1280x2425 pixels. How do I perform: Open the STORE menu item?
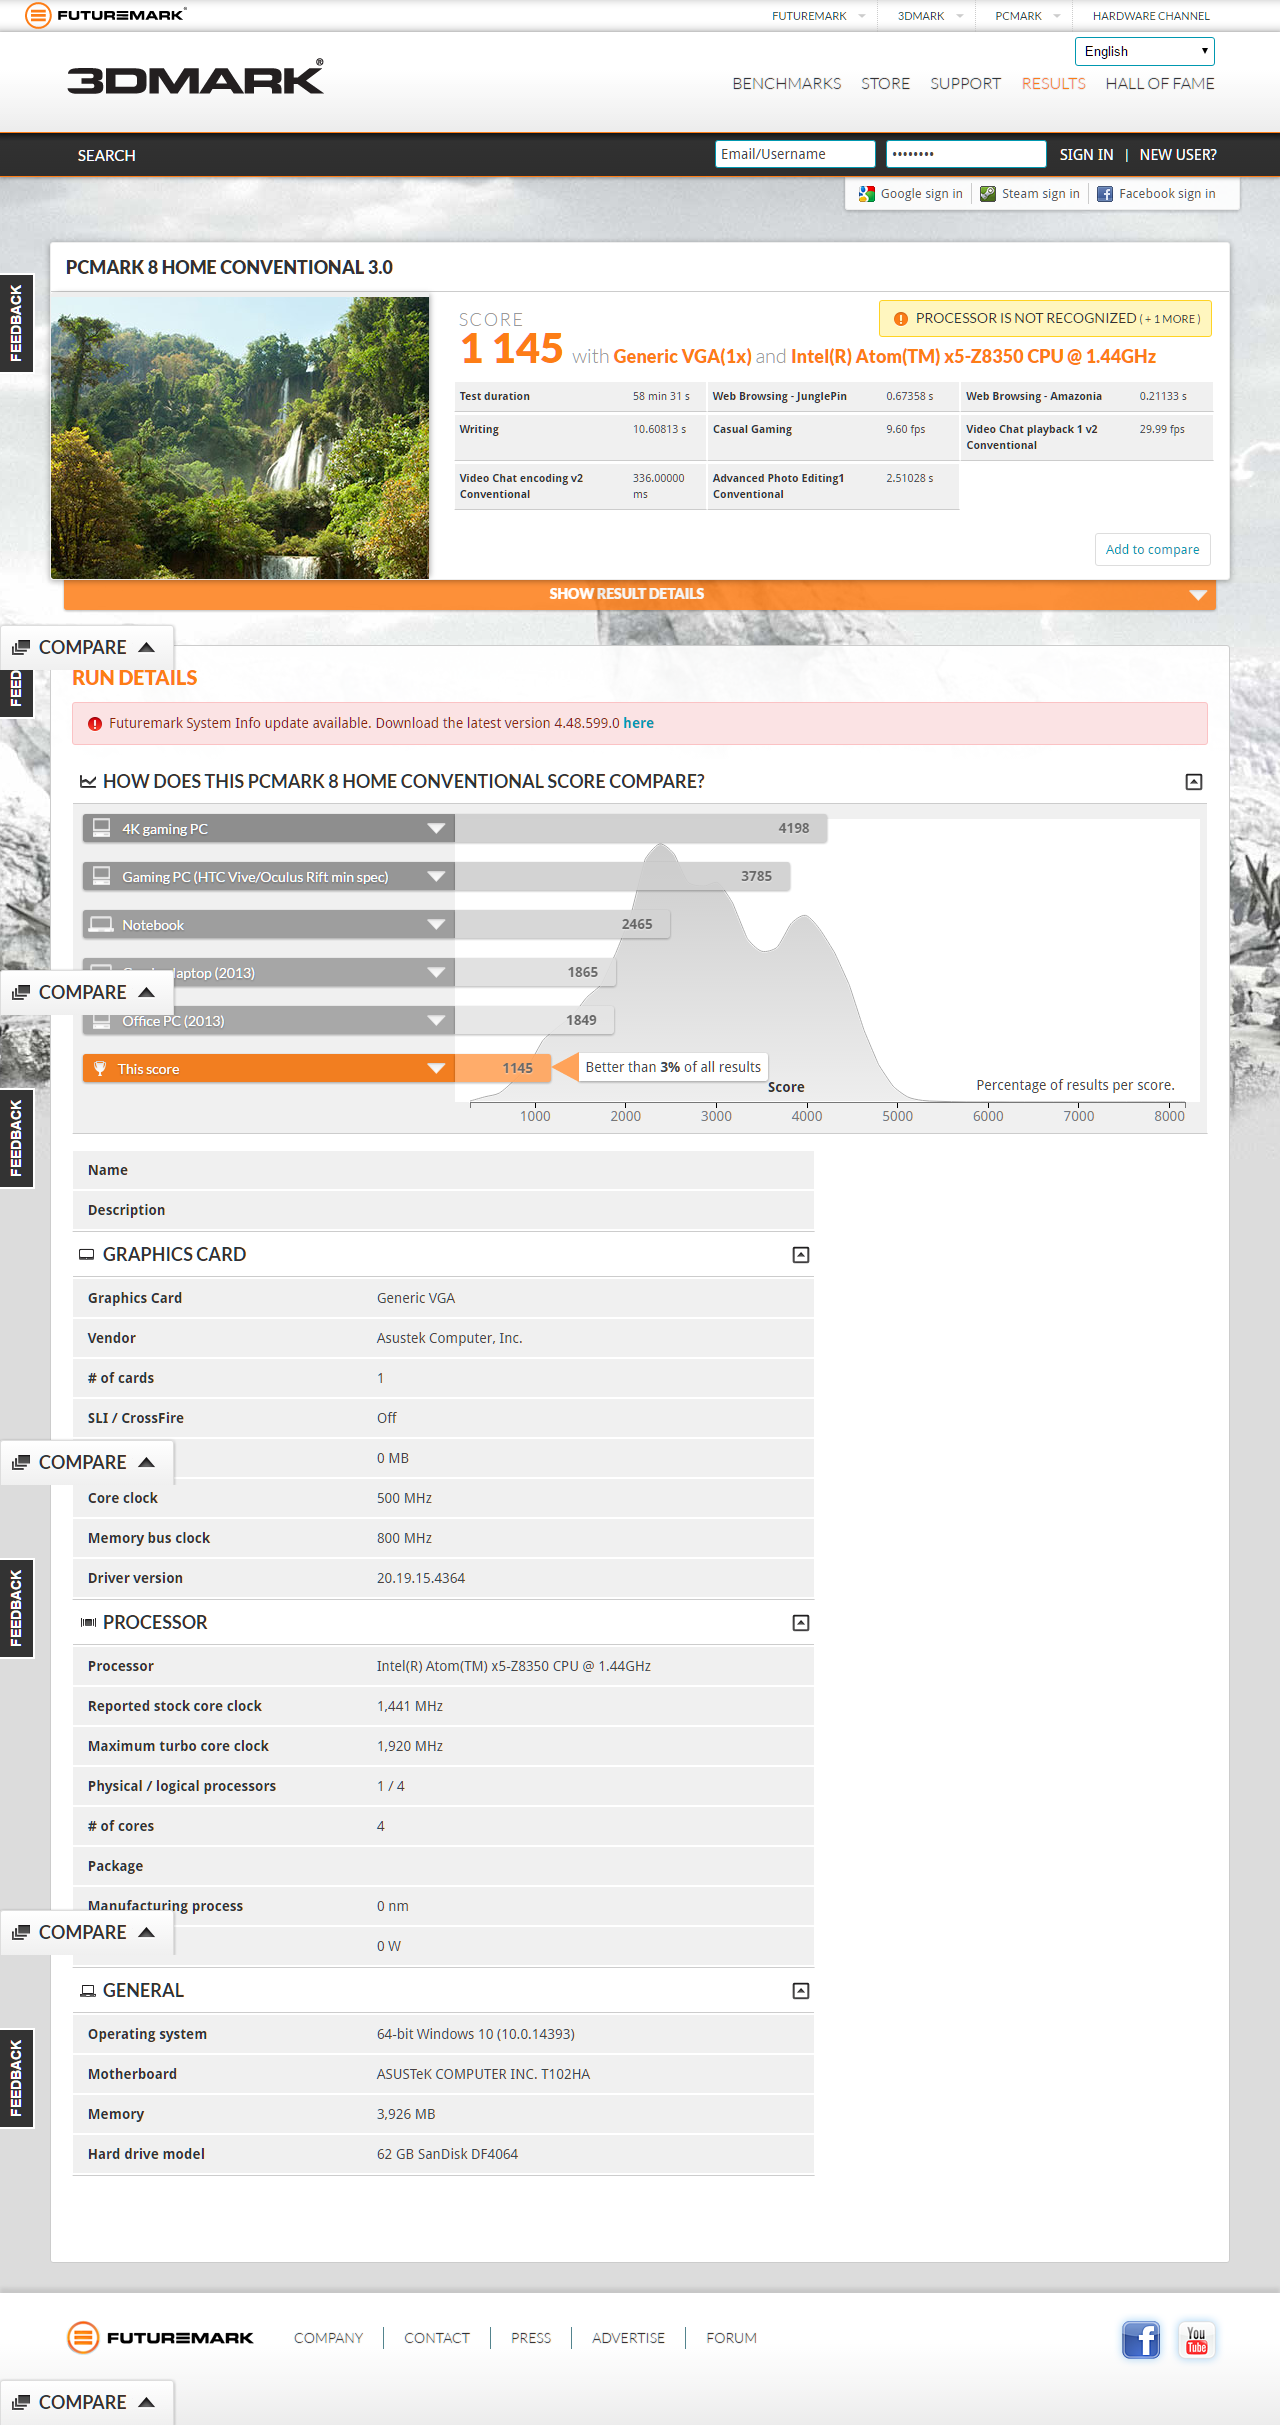(886, 84)
